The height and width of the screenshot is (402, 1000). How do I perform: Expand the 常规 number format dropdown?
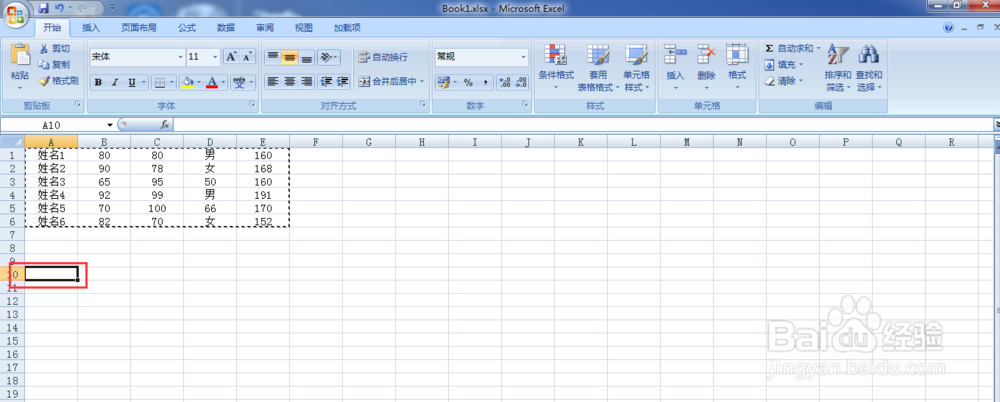pyautogui.click(x=524, y=57)
